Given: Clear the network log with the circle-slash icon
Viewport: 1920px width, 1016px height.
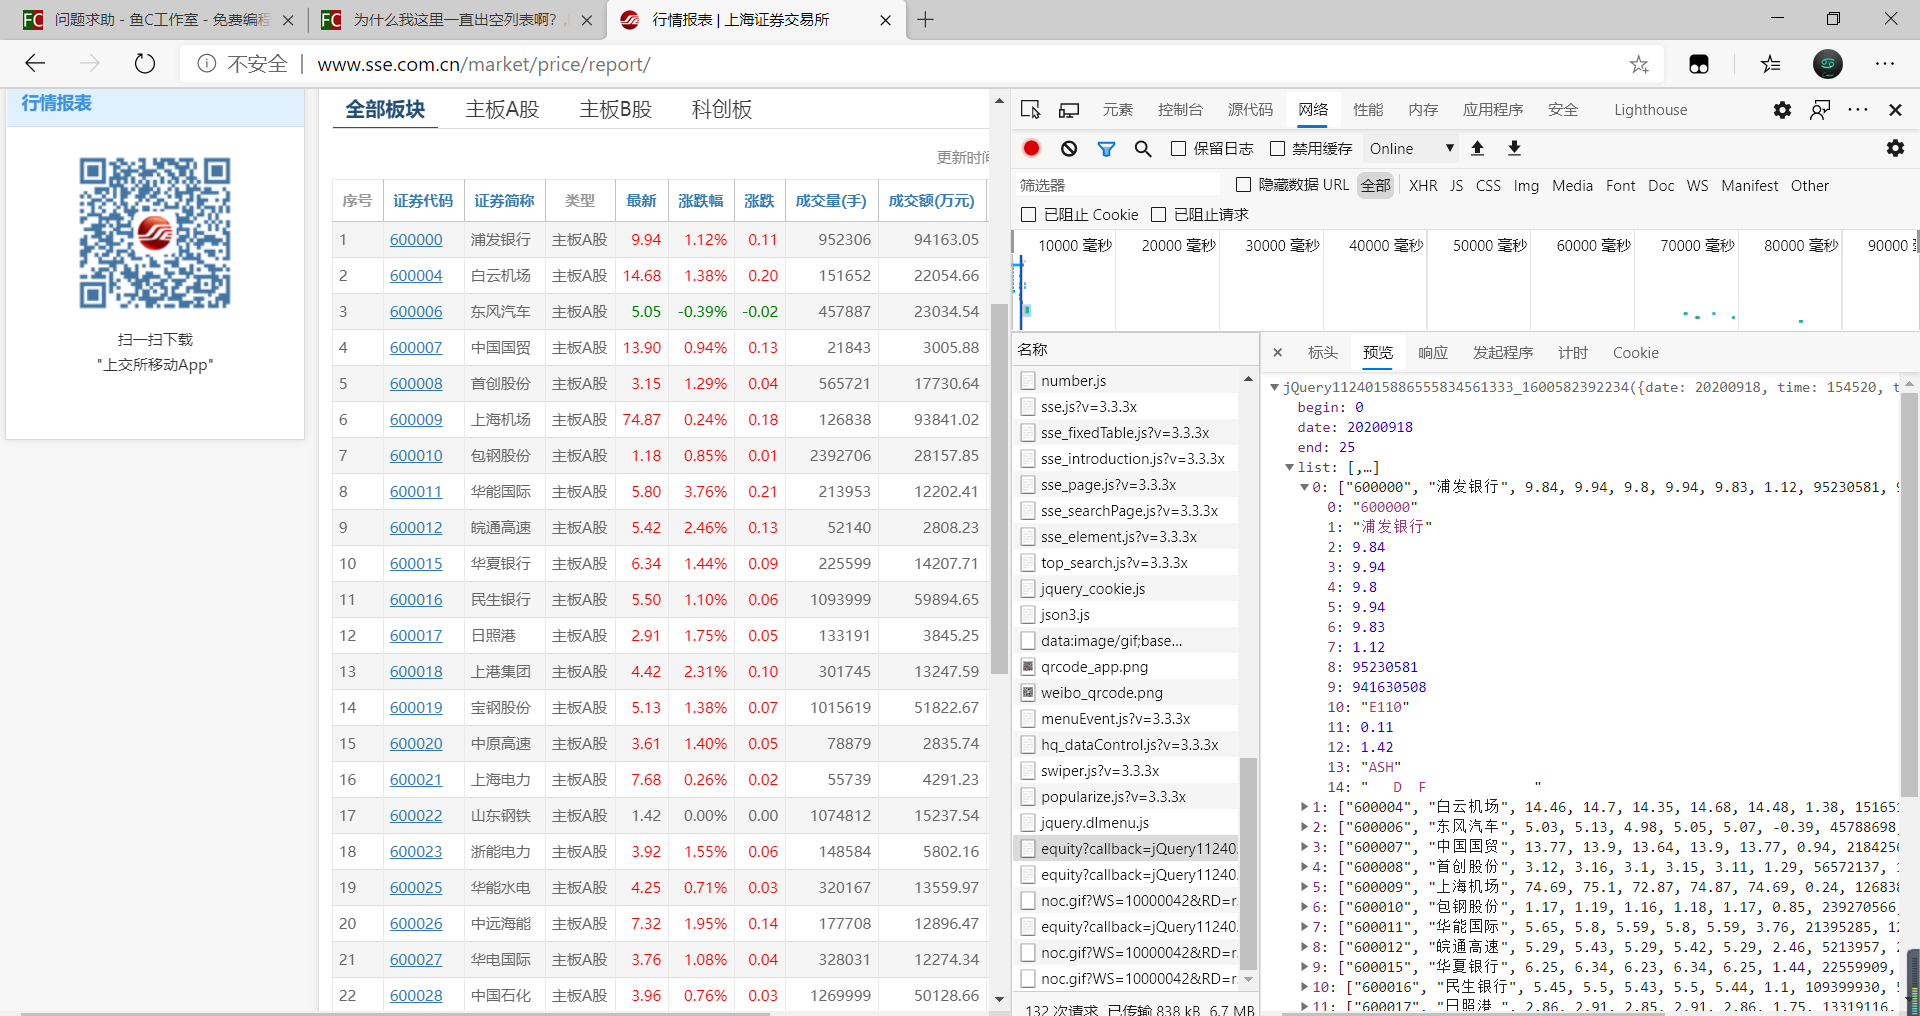Looking at the screenshot, I should [1069, 148].
